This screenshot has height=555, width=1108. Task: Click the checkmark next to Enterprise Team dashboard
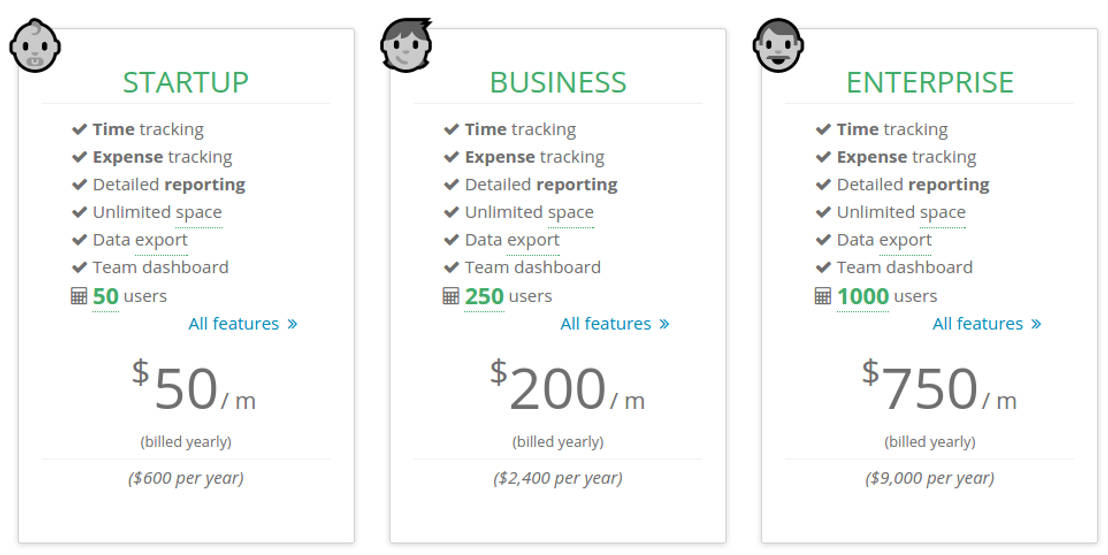click(823, 267)
